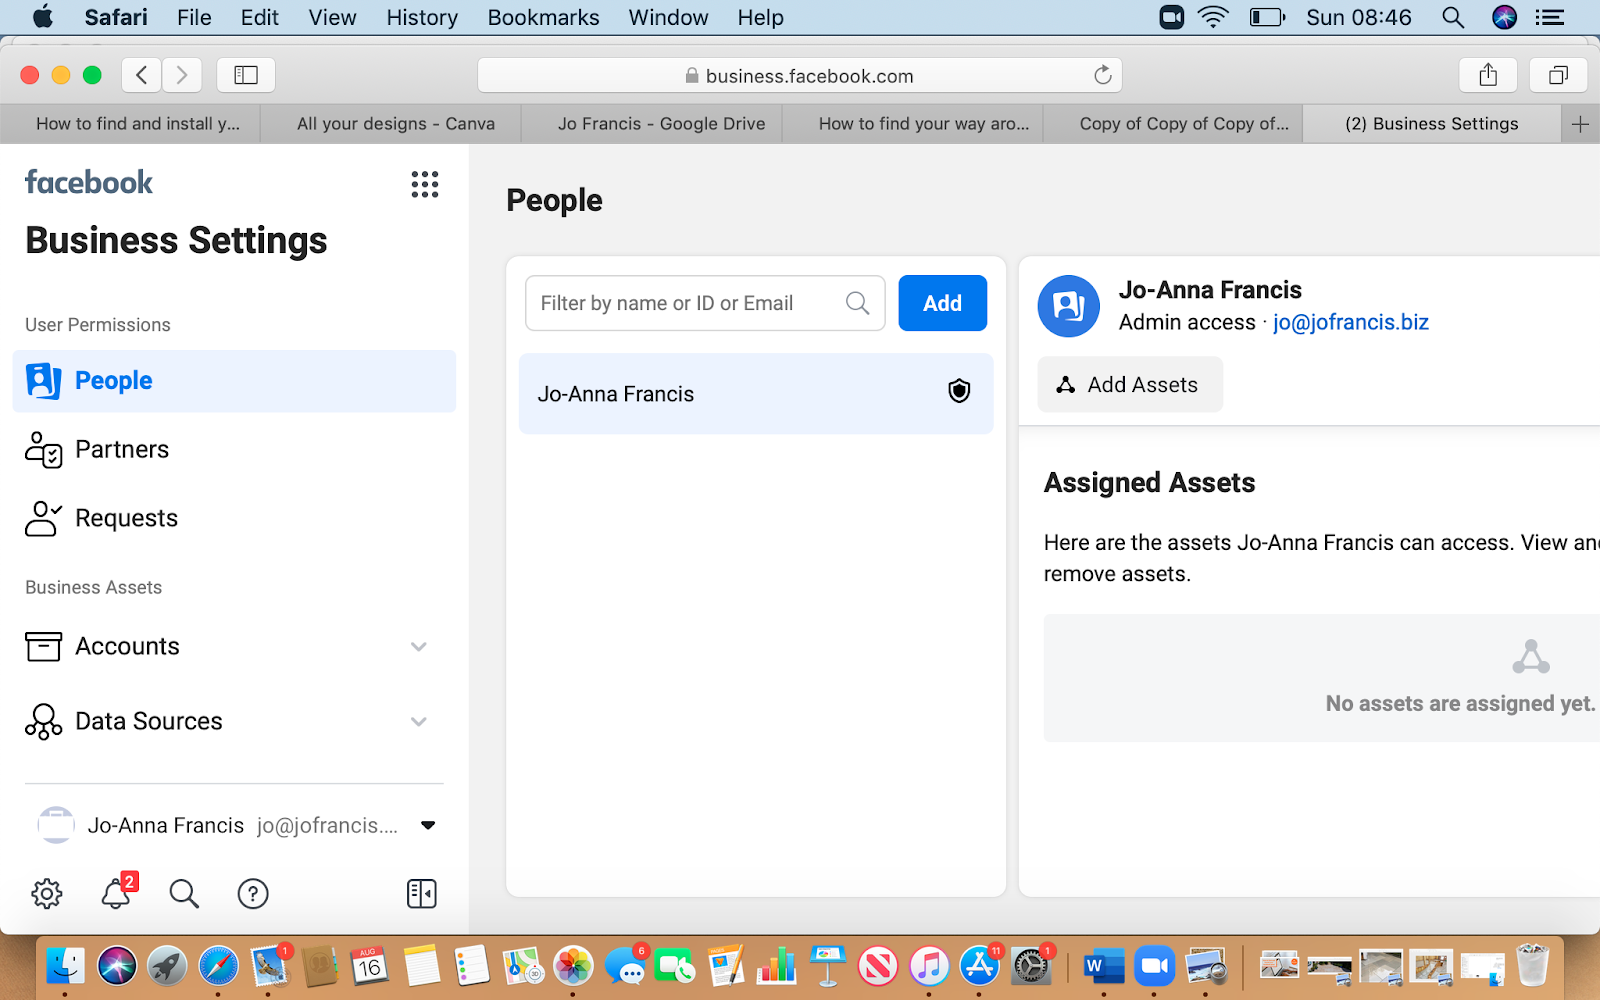Select People under User Permissions
The width and height of the screenshot is (1600, 1000).
click(x=234, y=381)
